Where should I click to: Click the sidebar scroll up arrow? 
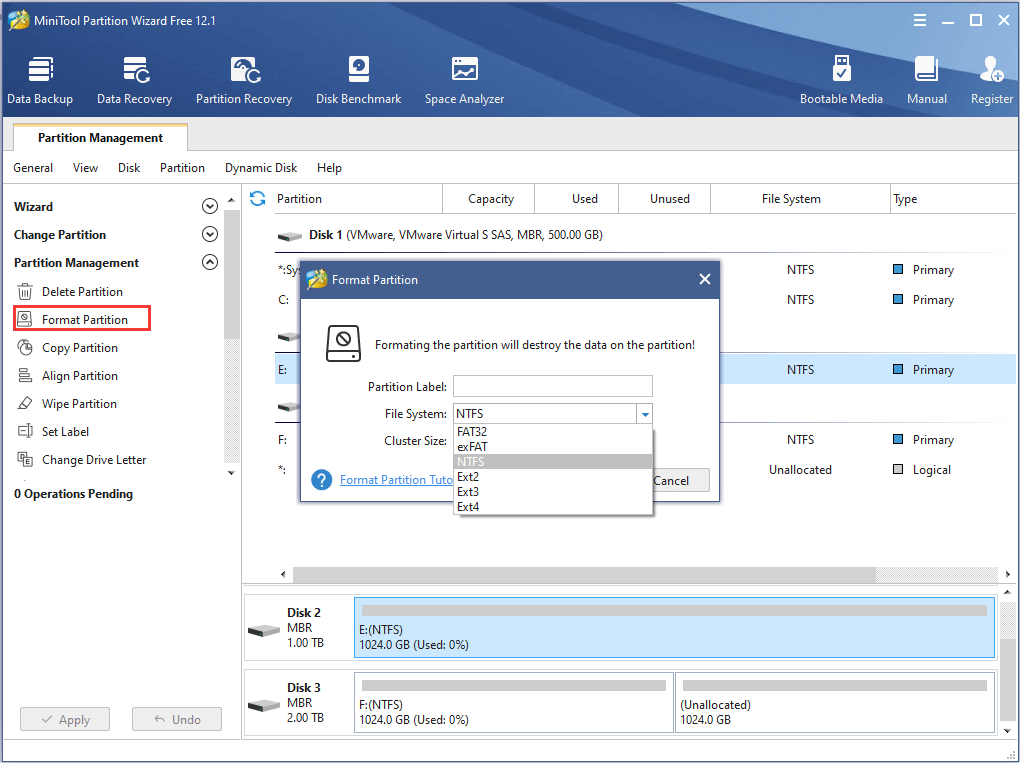(x=232, y=200)
